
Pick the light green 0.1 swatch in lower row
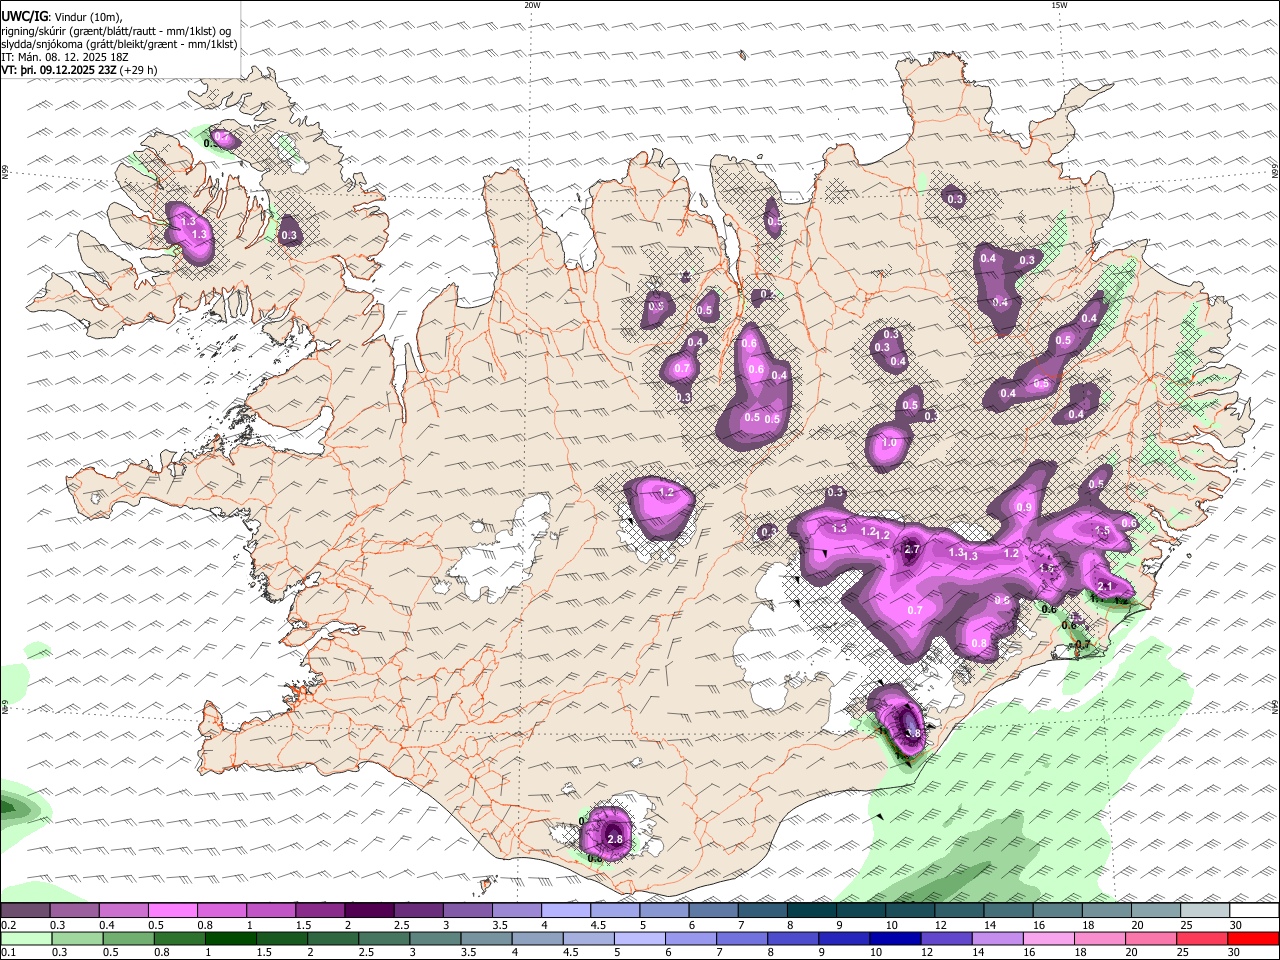(x=26, y=938)
